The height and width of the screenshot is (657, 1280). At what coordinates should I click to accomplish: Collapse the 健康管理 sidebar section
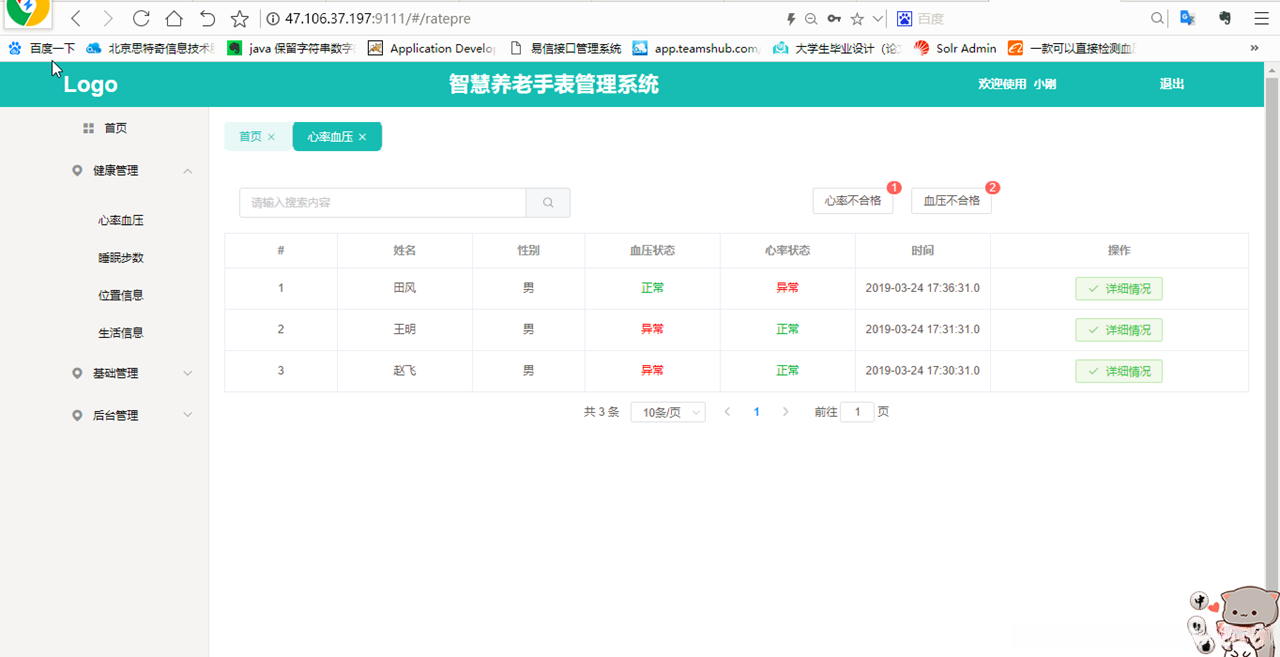click(188, 170)
